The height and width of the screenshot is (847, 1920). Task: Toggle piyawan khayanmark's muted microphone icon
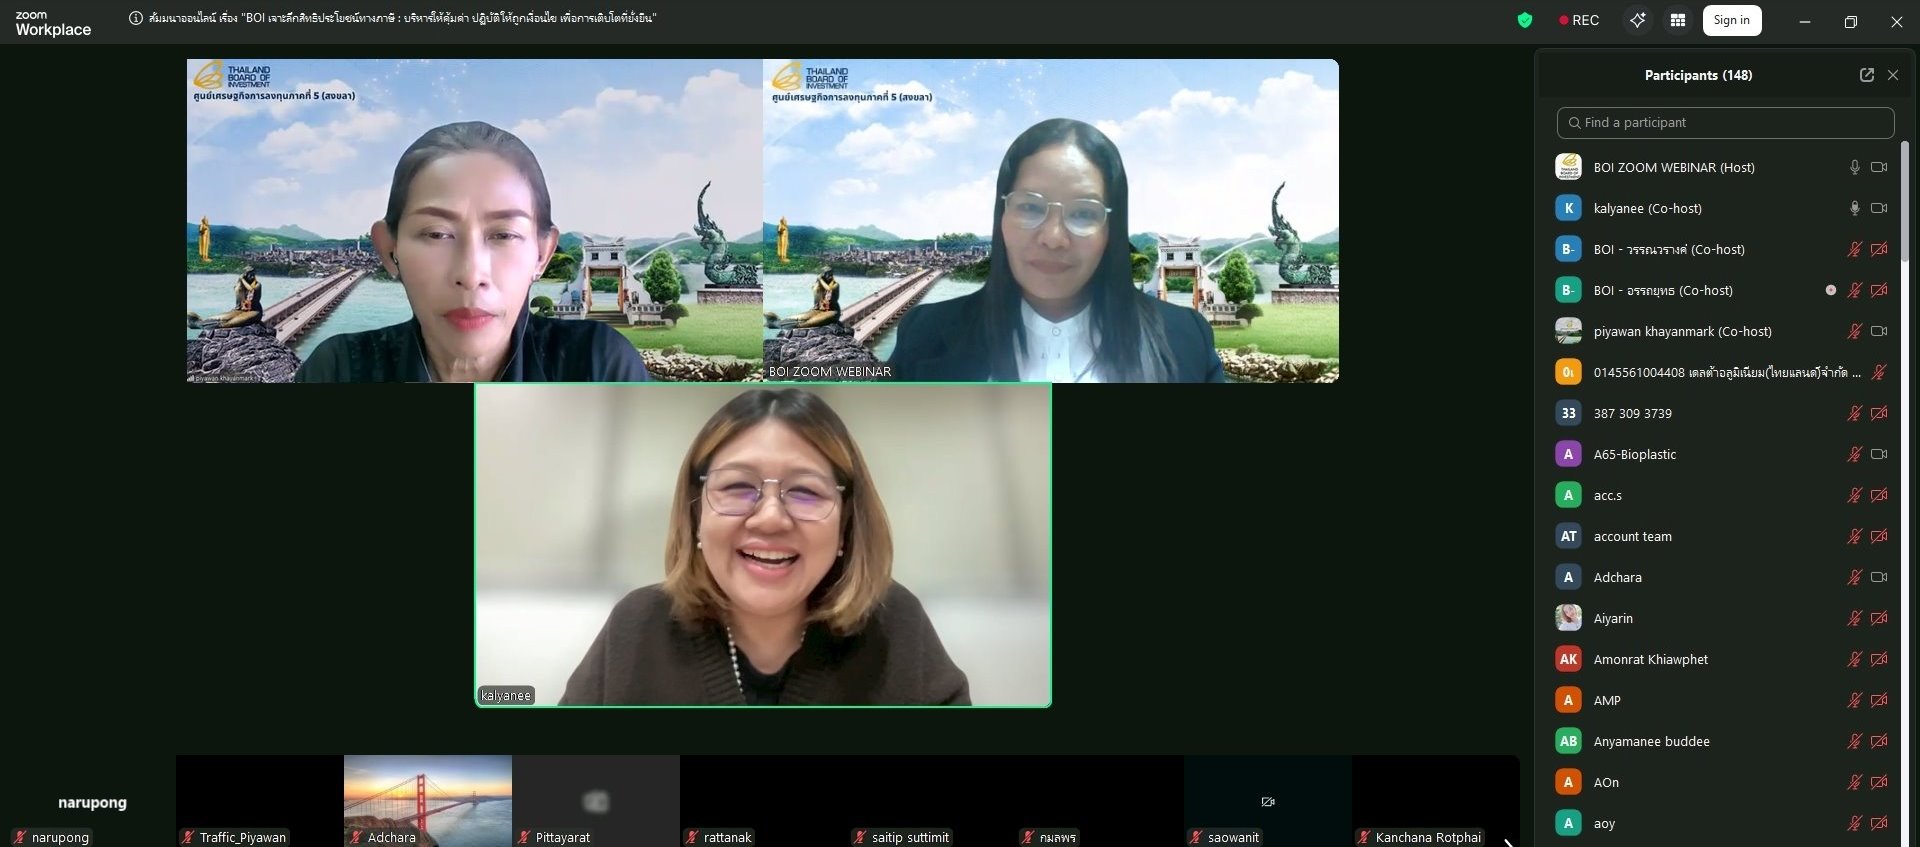[1854, 331]
